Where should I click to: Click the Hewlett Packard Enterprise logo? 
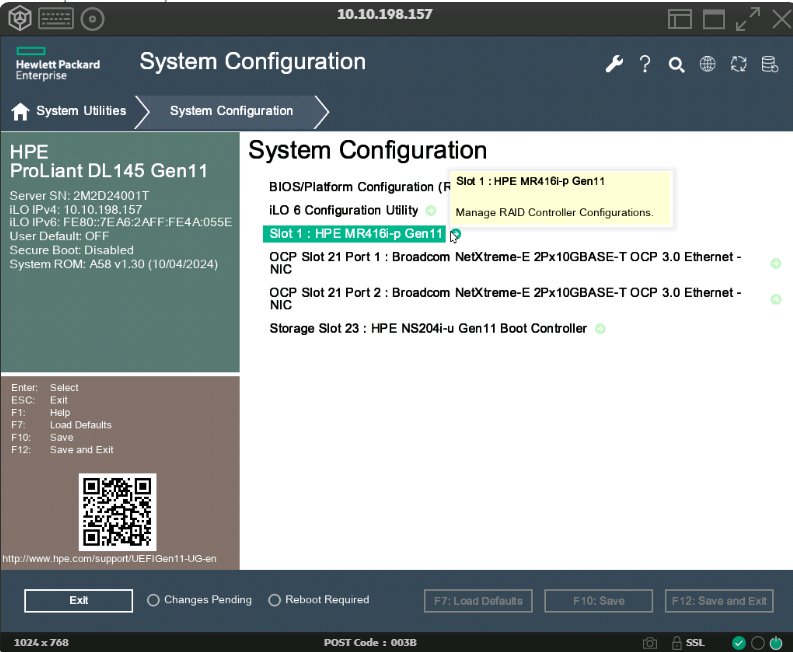[58, 64]
